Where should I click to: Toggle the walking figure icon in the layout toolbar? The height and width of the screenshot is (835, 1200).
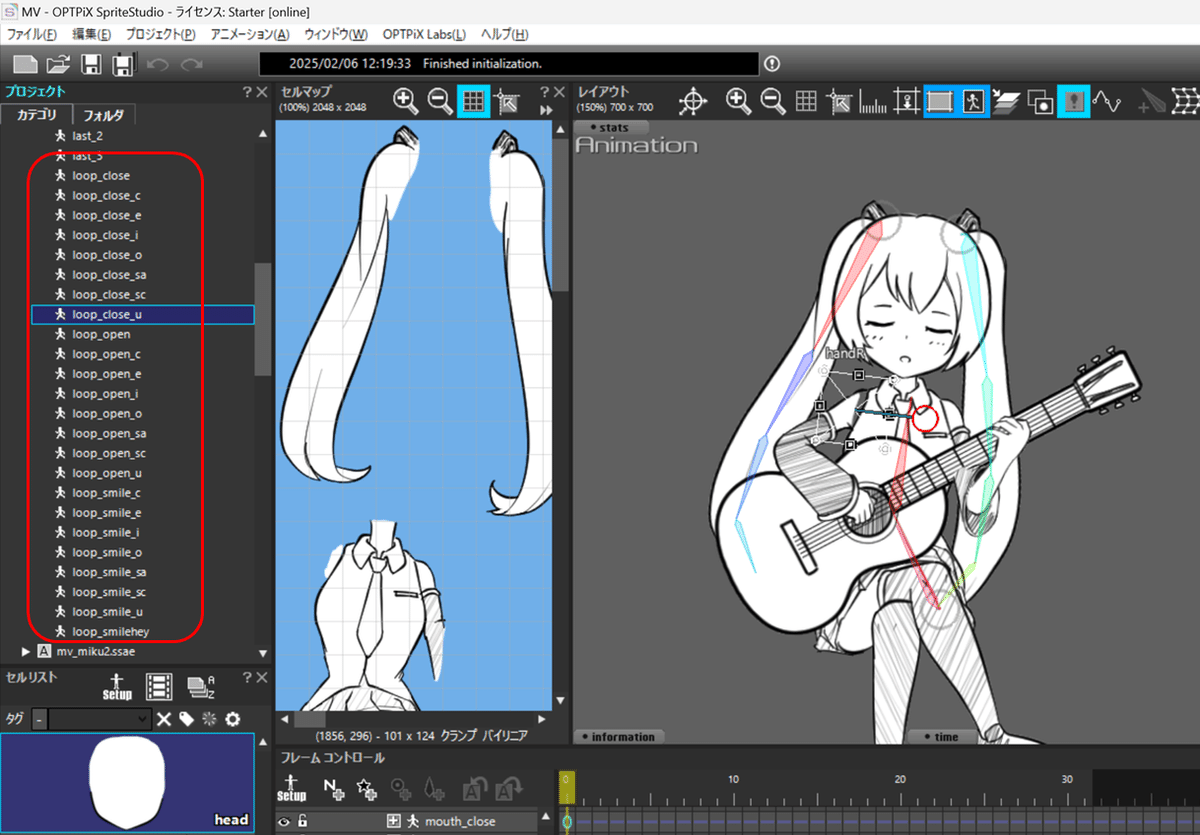(x=973, y=101)
